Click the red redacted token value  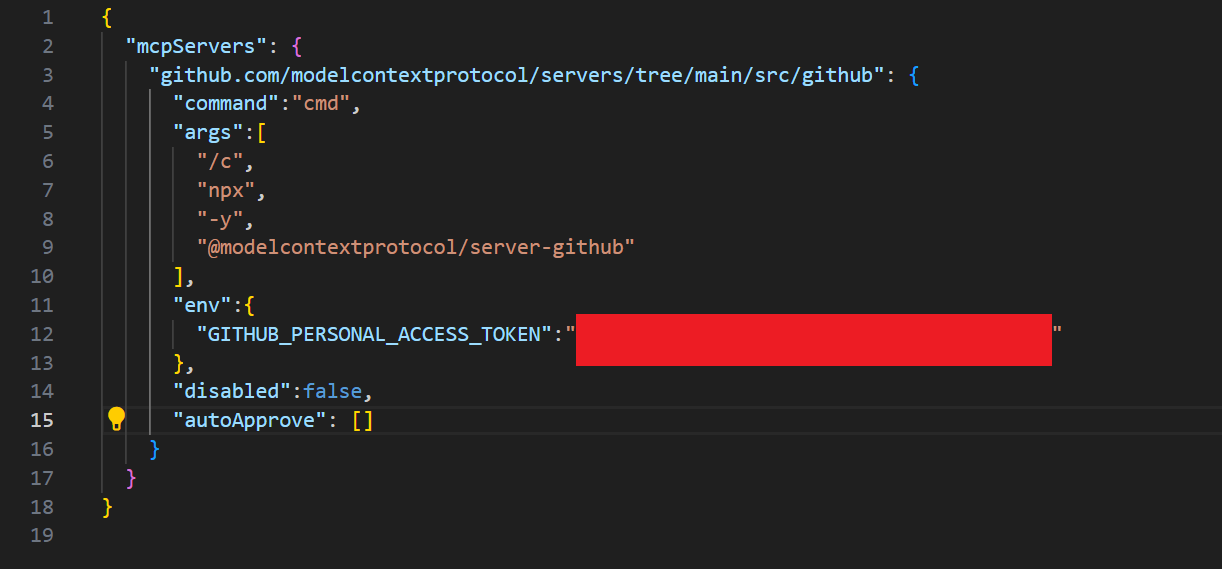coord(813,339)
